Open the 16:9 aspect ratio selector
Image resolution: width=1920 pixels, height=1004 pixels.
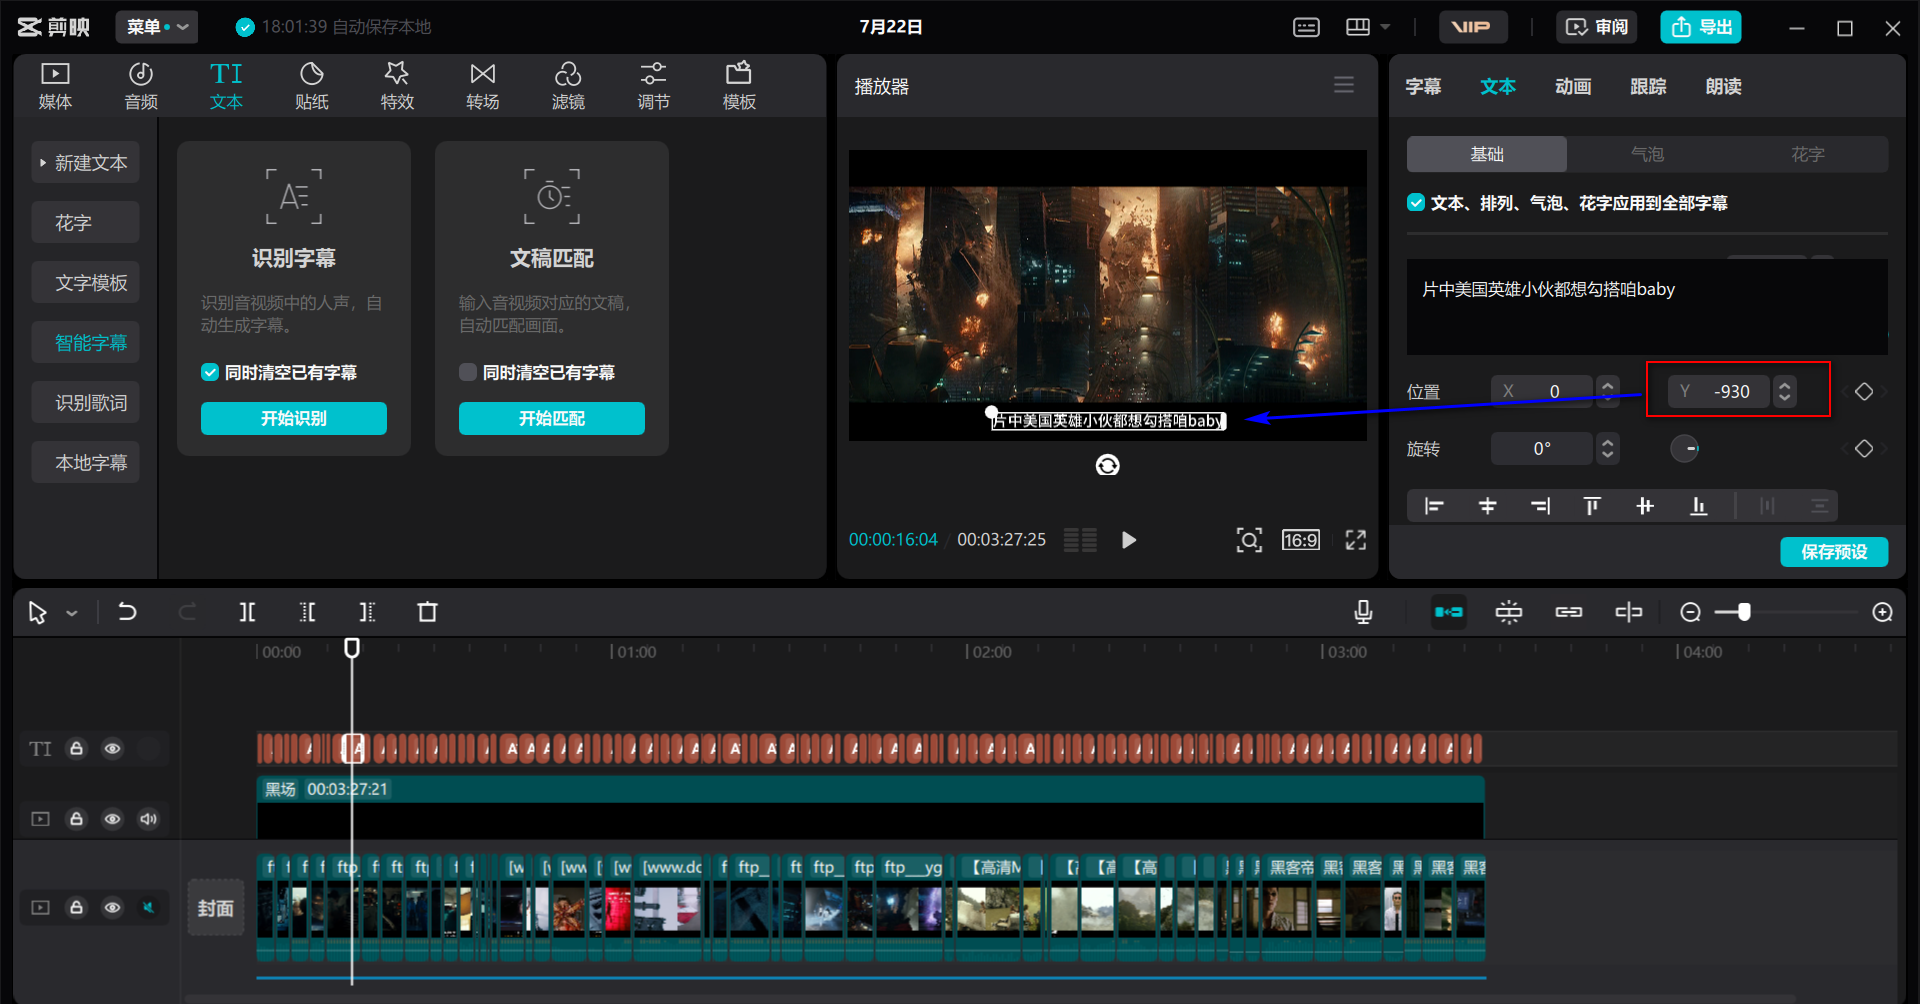[x=1300, y=540]
